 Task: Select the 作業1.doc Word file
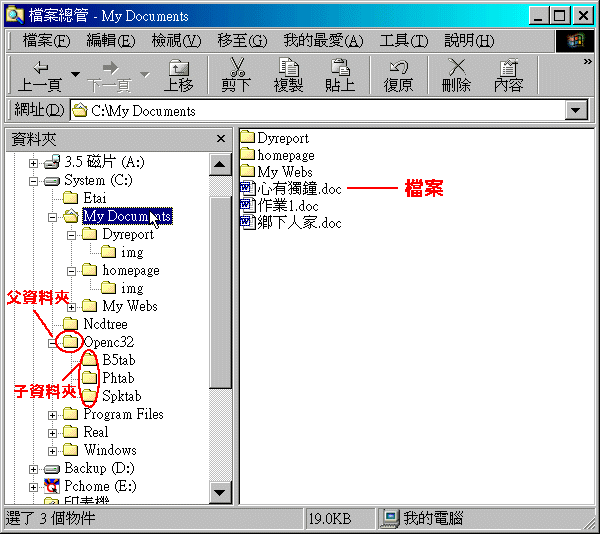pyautogui.click(x=279, y=206)
